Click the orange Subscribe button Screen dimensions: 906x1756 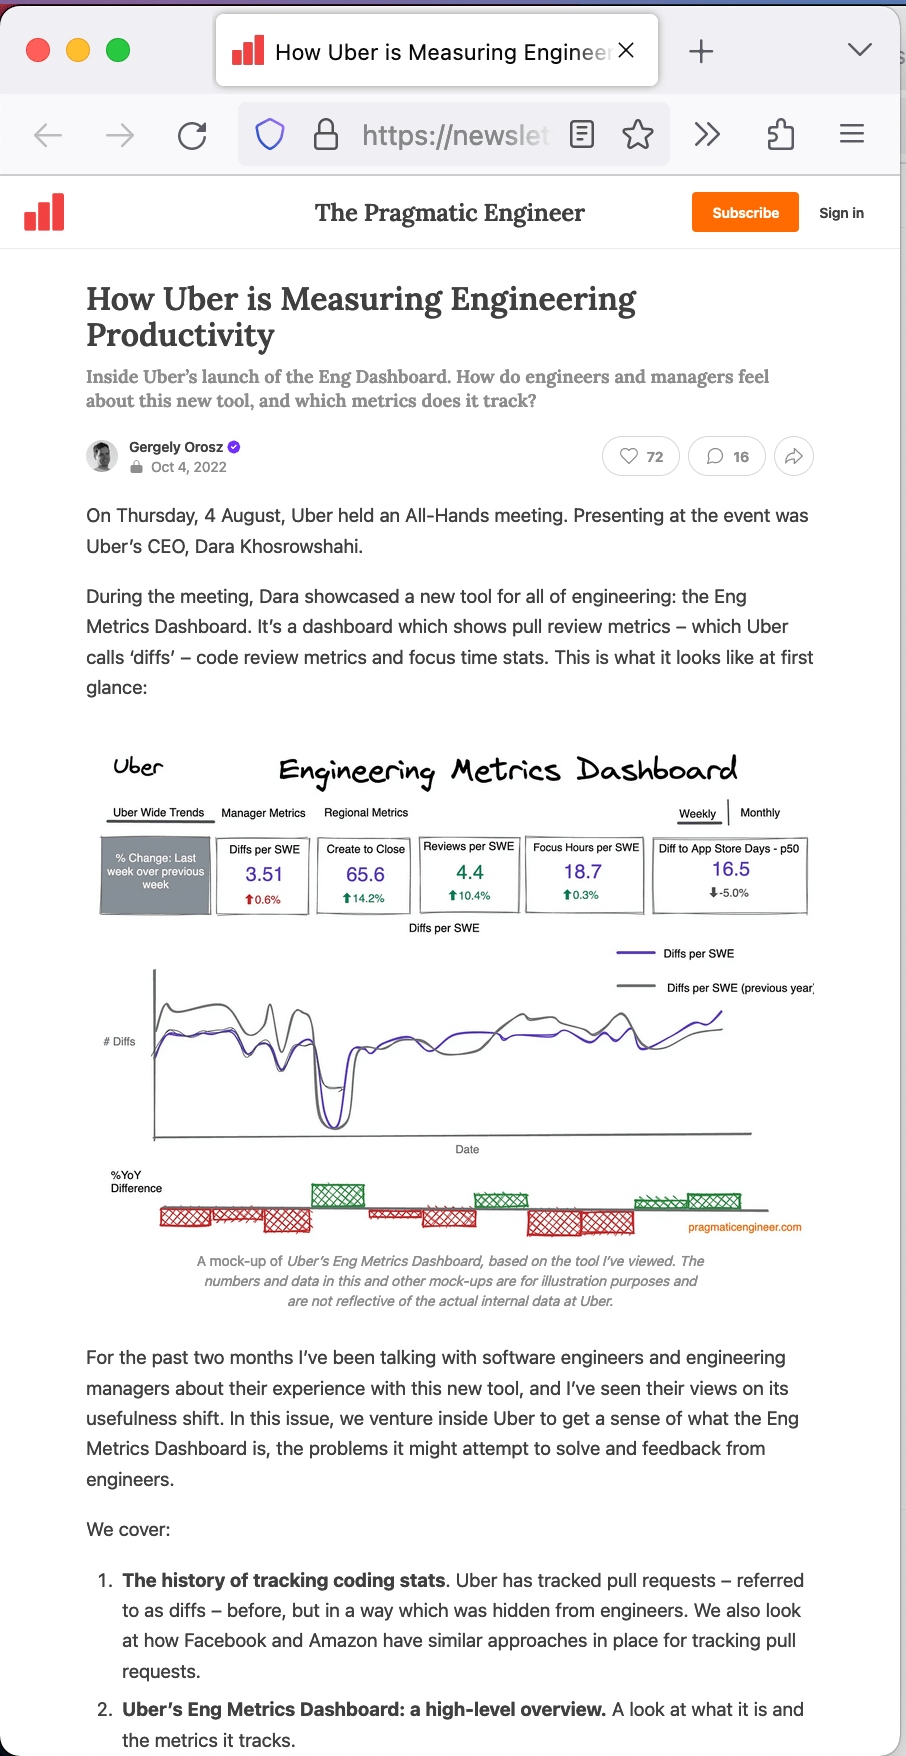(x=745, y=212)
